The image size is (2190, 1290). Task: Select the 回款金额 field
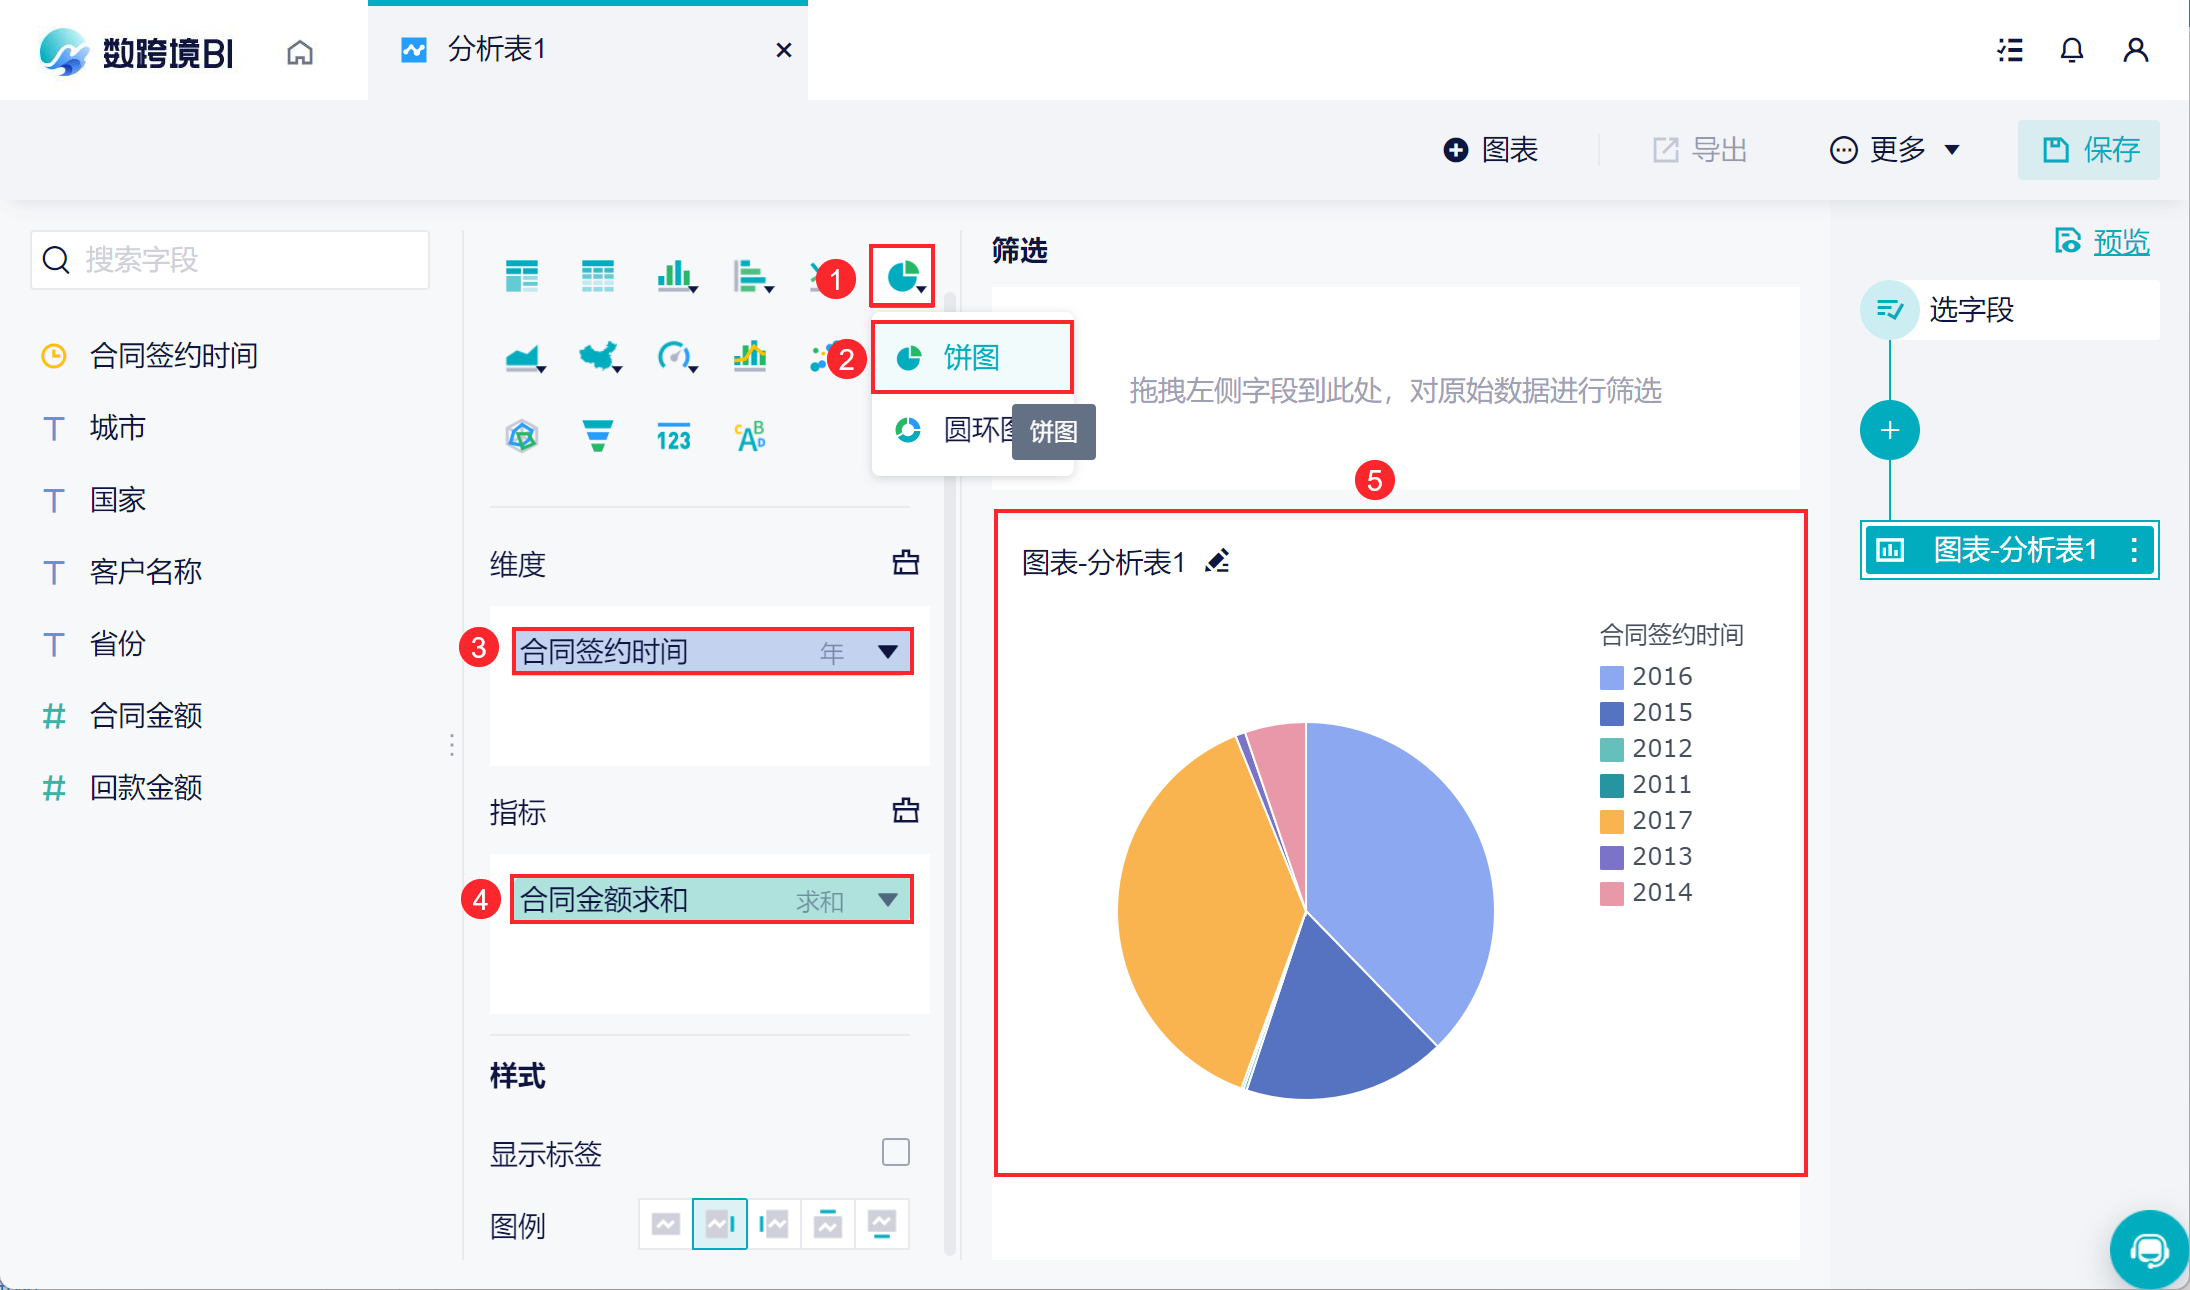click(x=146, y=788)
